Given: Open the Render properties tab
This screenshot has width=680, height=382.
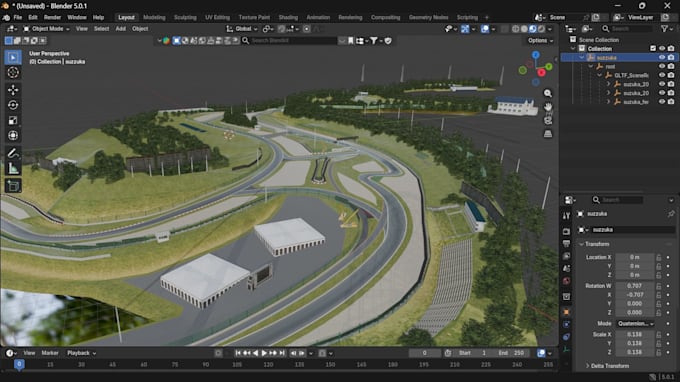Looking at the screenshot, I should point(566,232).
